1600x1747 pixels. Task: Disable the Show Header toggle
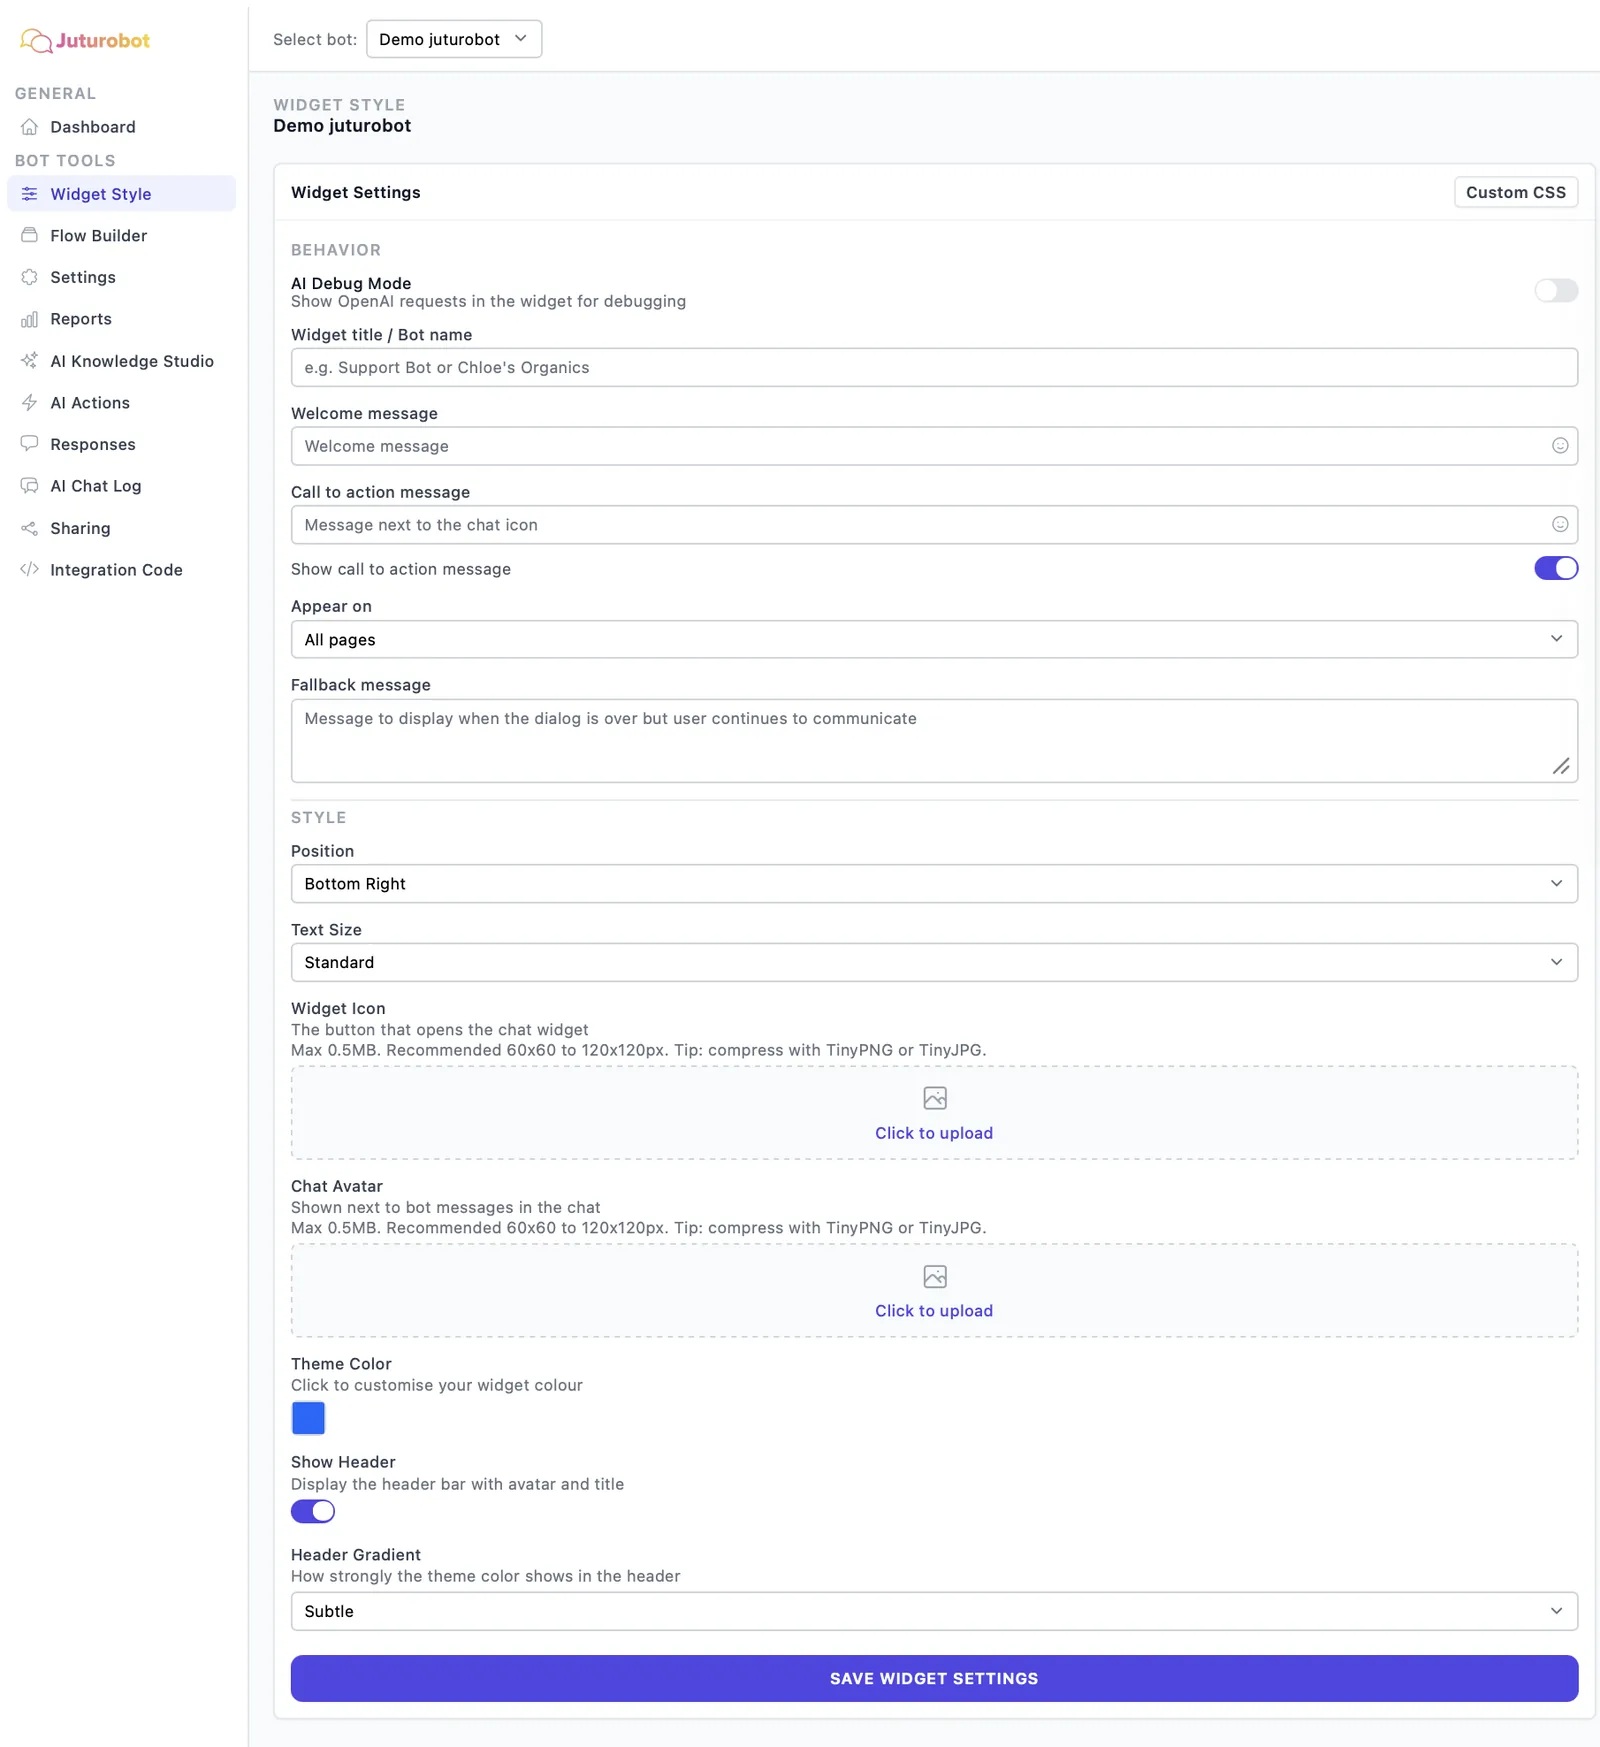coord(313,1511)
